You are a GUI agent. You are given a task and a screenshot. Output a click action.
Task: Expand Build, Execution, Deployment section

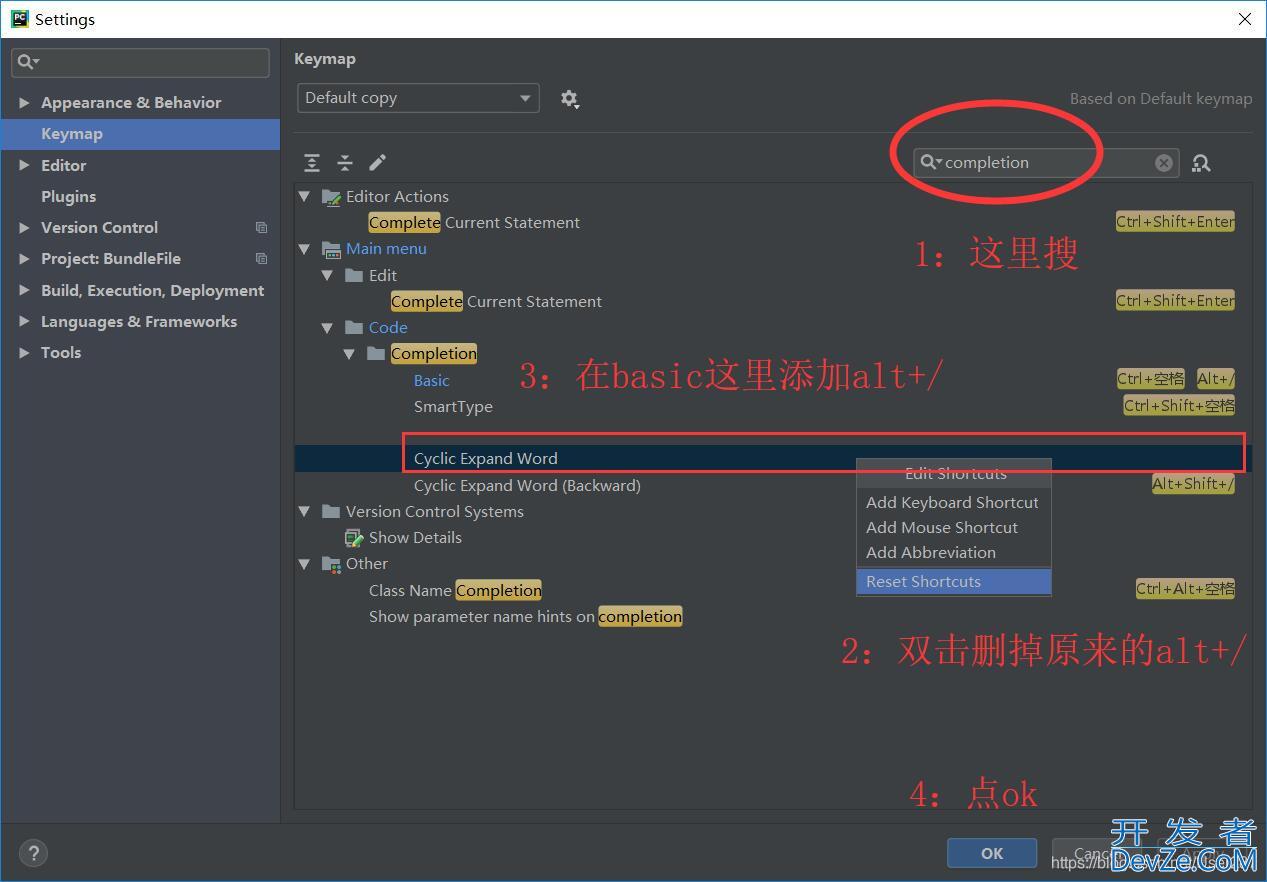(24, 290)
